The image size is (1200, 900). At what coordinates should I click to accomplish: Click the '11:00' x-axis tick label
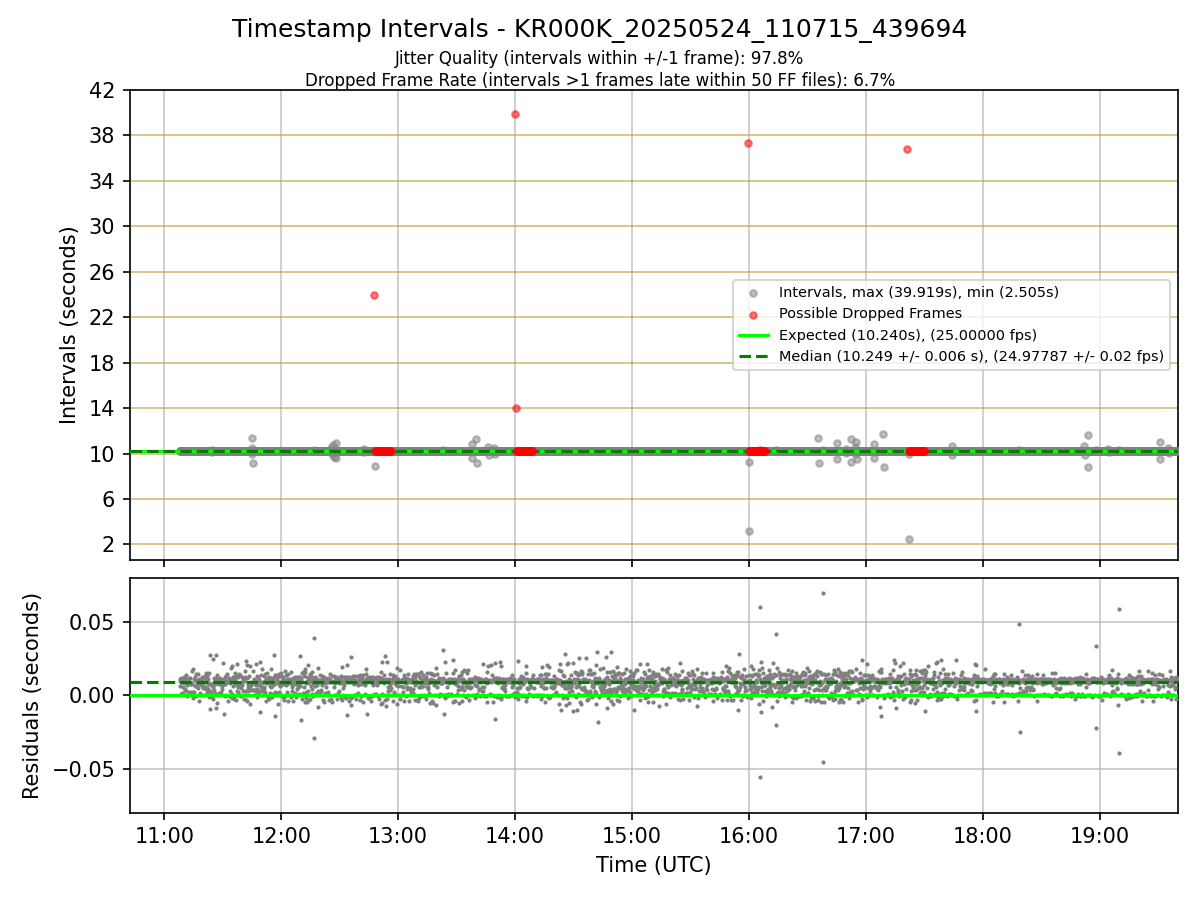click(164, 835)
